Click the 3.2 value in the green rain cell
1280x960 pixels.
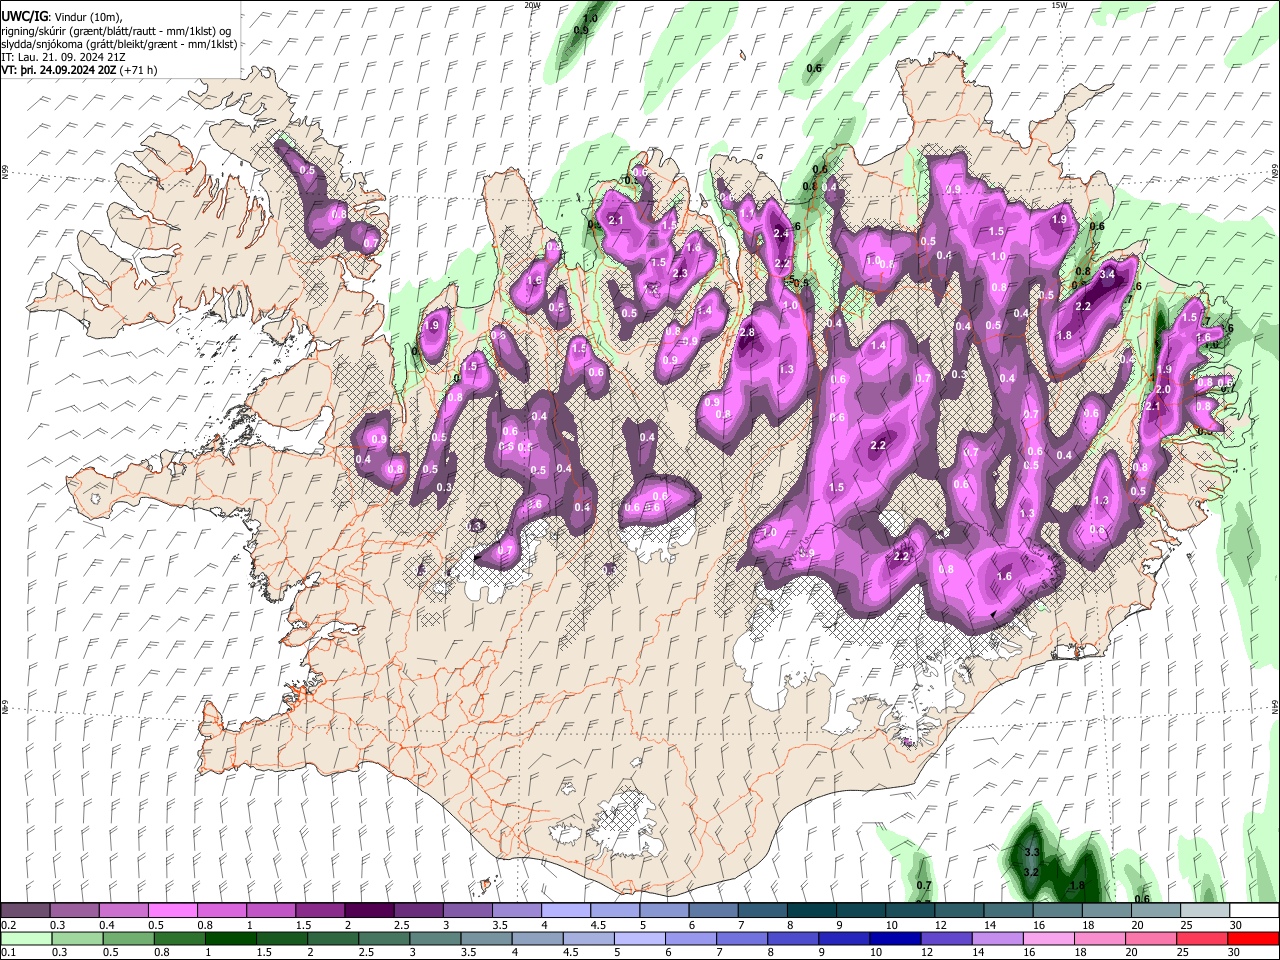[x=1032, y=873]
